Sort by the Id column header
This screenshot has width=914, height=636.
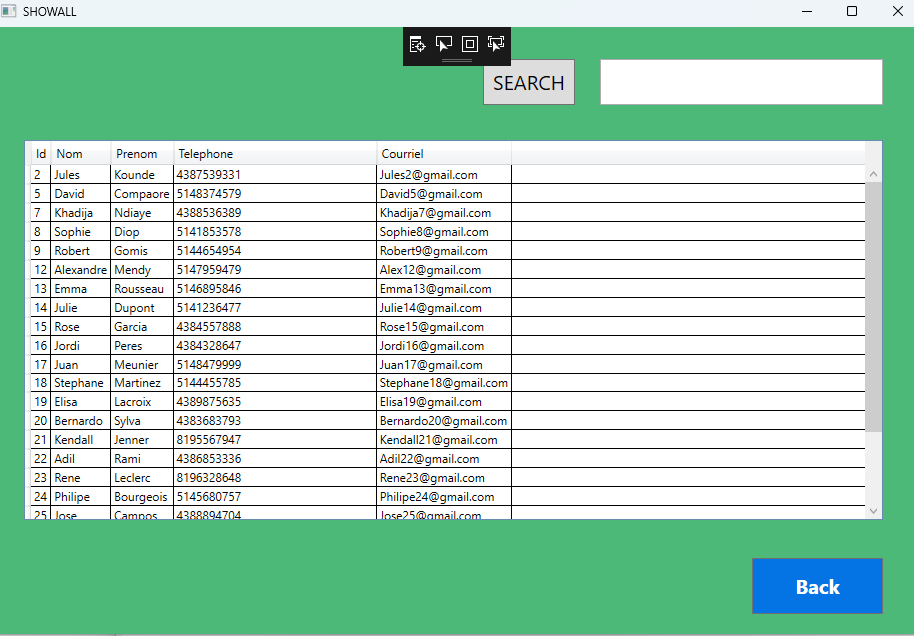tap(40, 153)
